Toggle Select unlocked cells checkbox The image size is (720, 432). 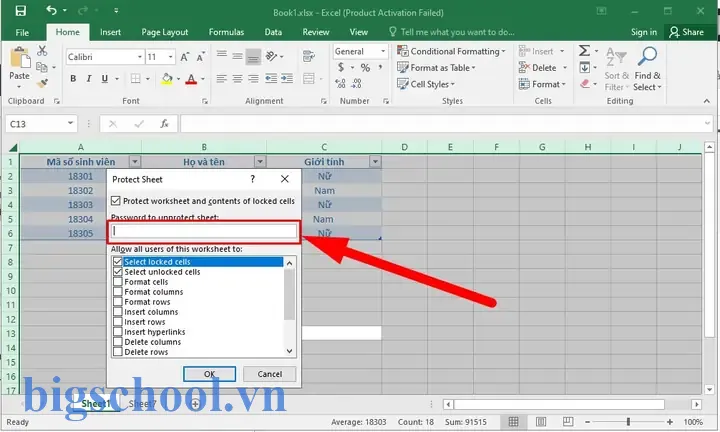click(x=118, y=272)
